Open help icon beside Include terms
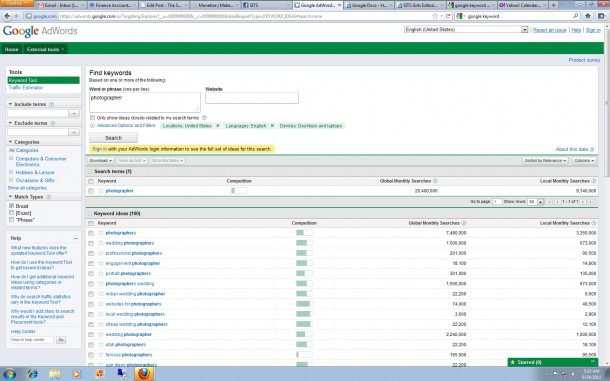The height and width of the screenshot is (381, 610). 51,104
